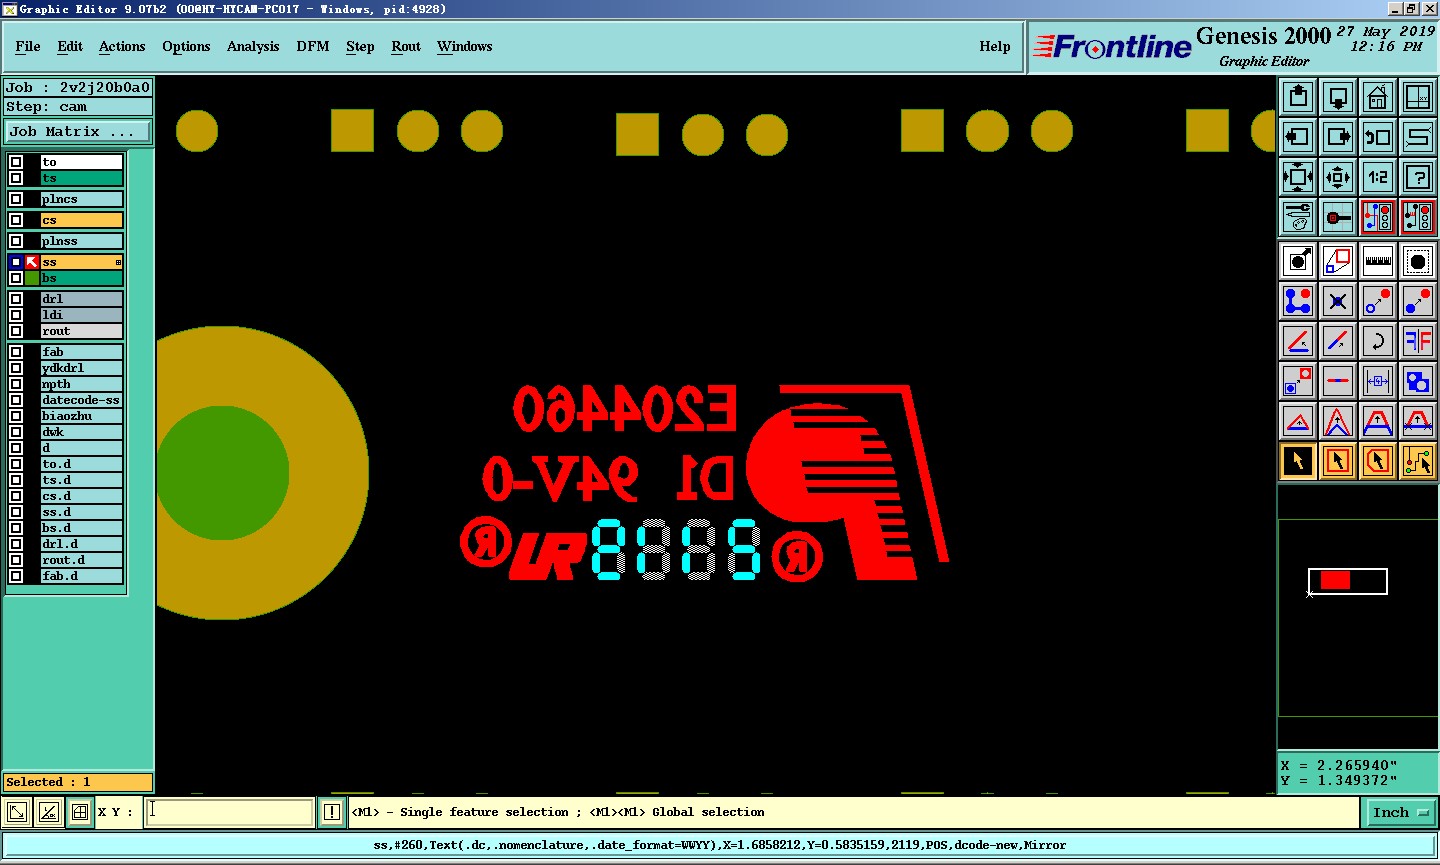
Task: Open the Options menu
Action: tap(186, 47)
